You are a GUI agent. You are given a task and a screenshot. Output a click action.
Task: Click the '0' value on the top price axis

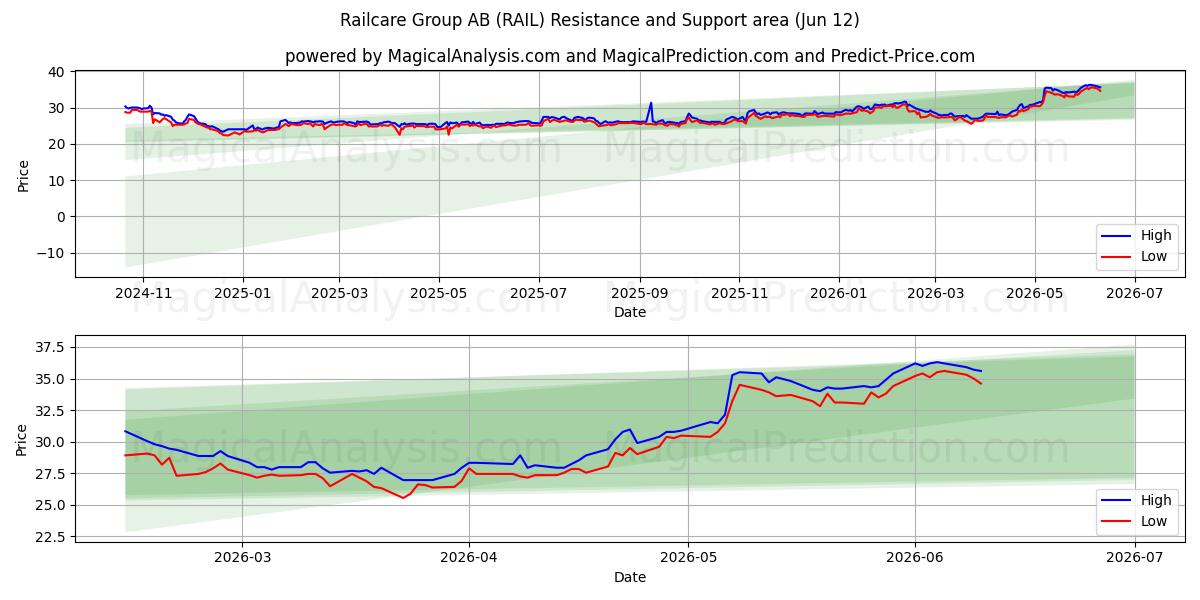click(x=61, y=217)
